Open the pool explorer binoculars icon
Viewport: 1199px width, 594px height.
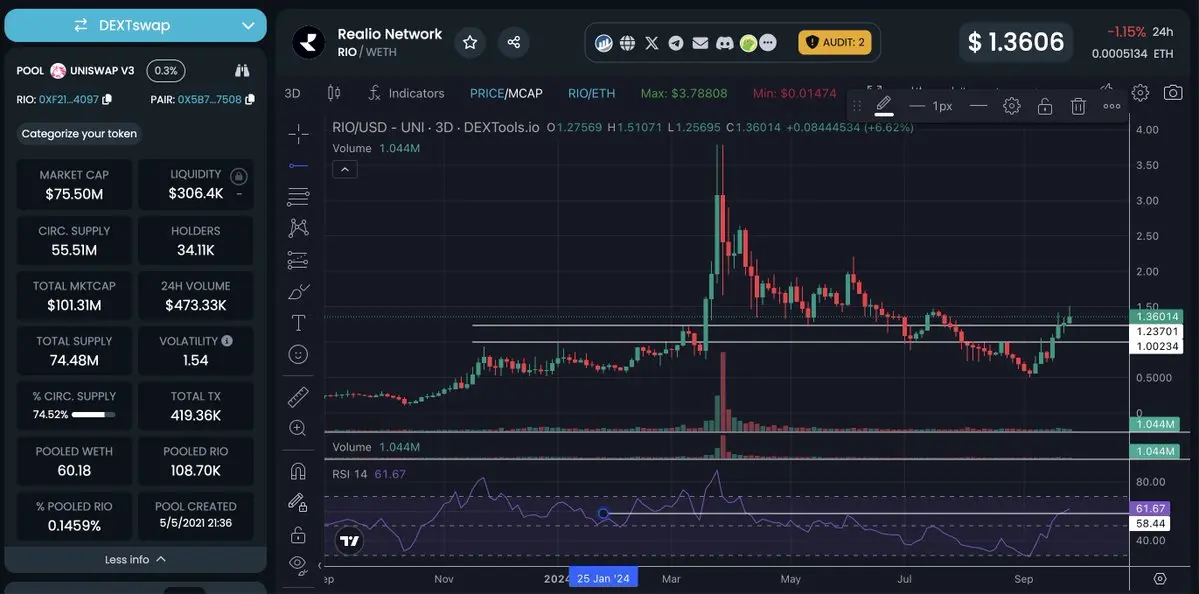coord(242,70)
